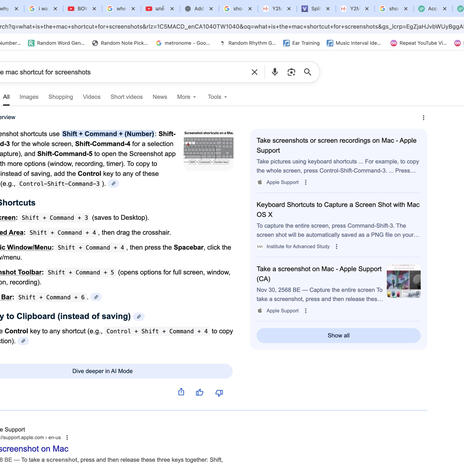Screen dimensions: 464x464
Task: Open three-dot menu beside support.apple.com result
Action: 67,437
